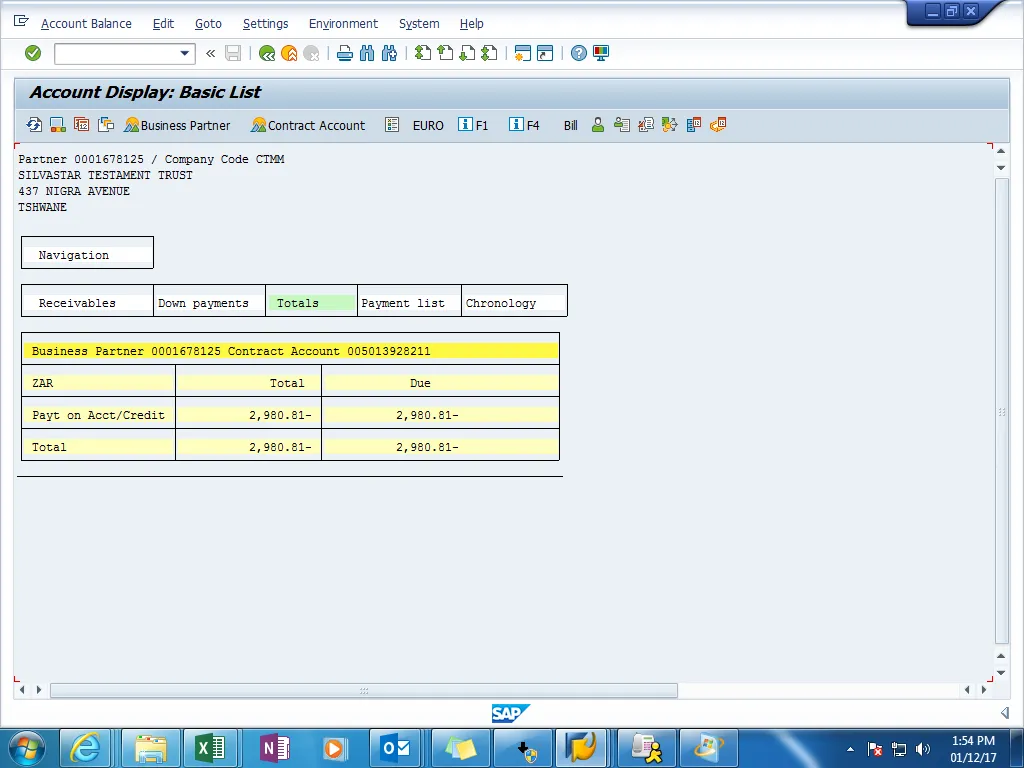Screen dimensions: 1024x768
Task: Show hidden system tray icons arrow
Action: (850, 749)
